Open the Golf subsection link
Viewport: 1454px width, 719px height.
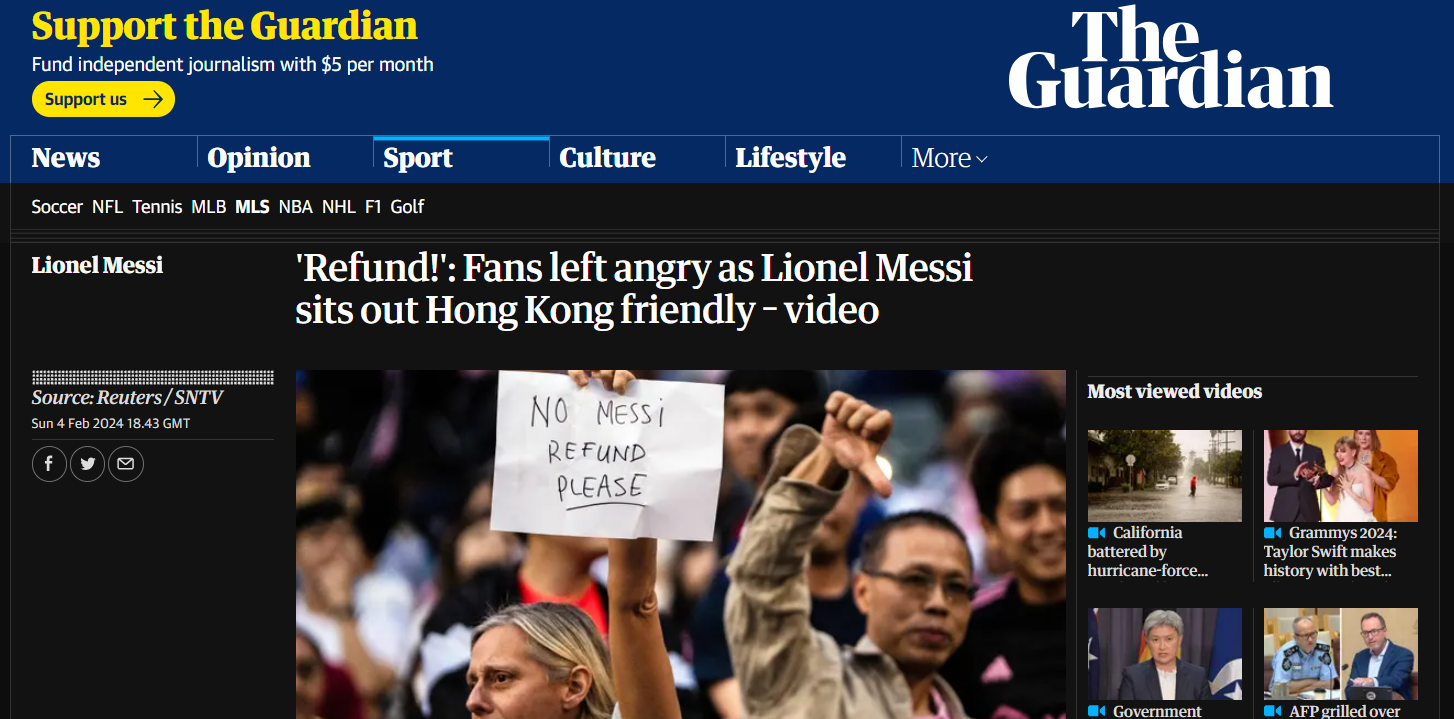(x=407, y=207)
